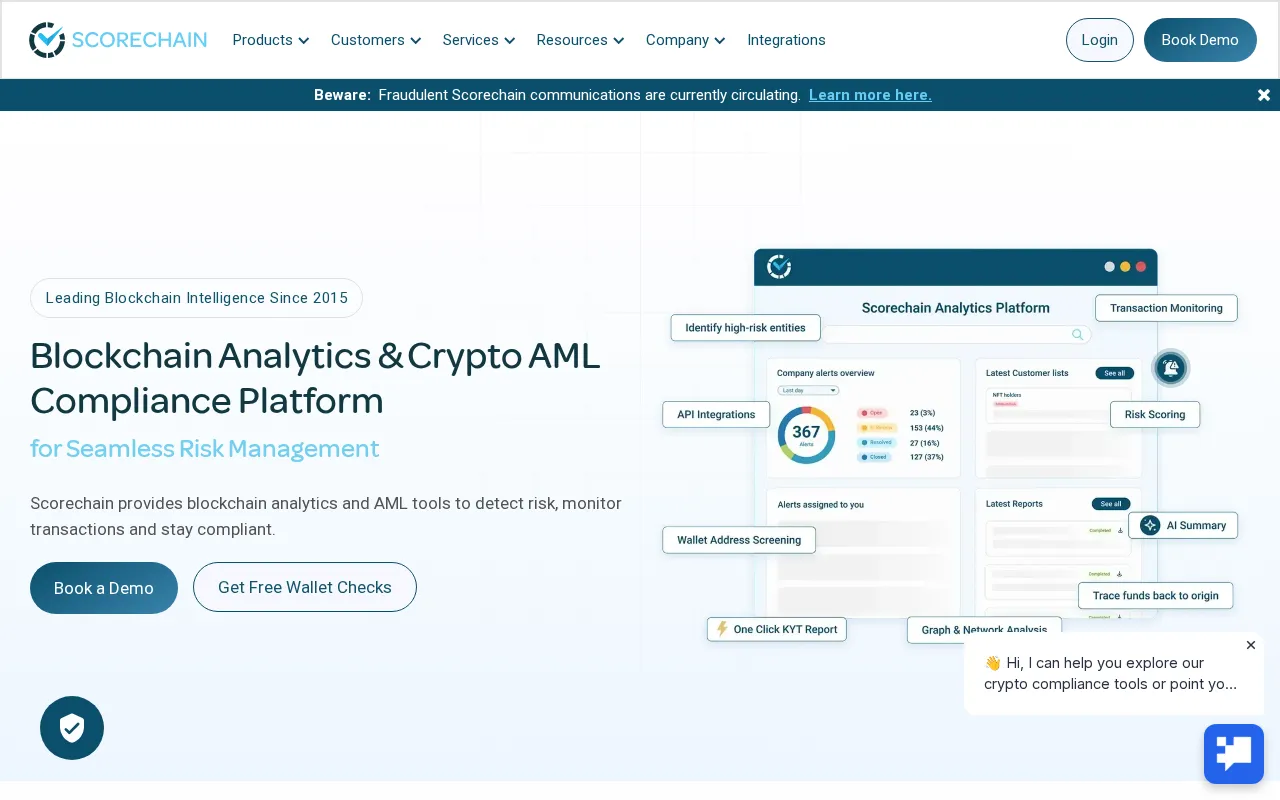Click the Risk Scoring label
This screenshot has width=1280, height=800.
coord(1155,415)
